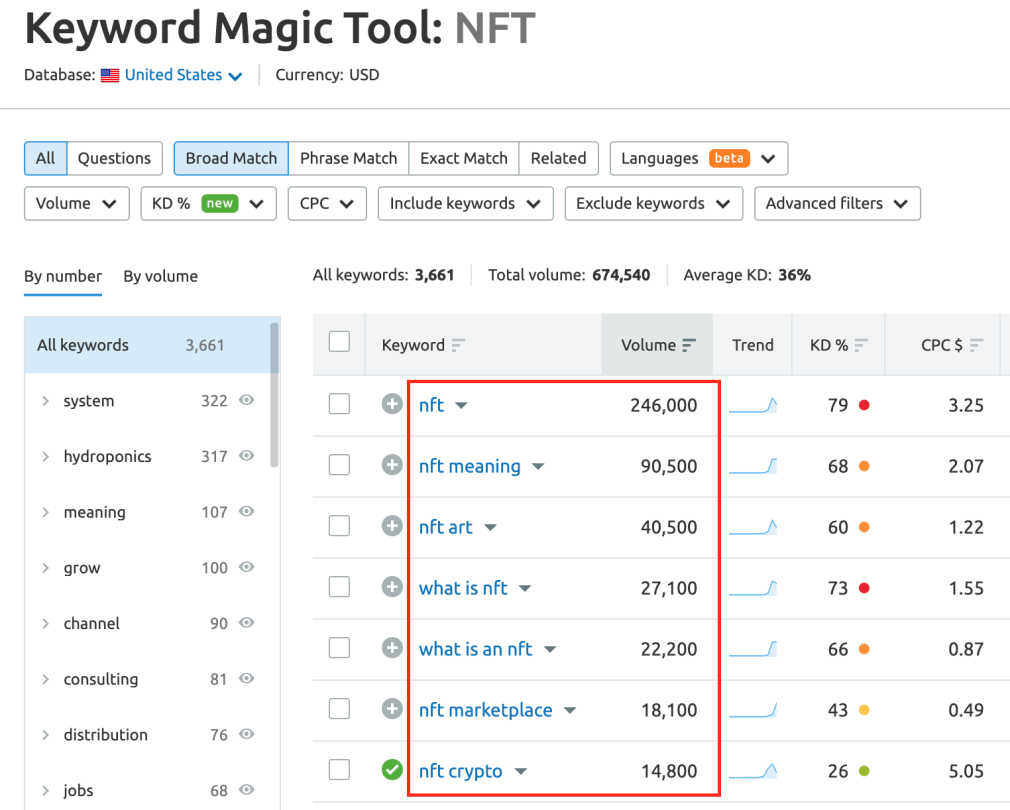Toggle eye icon for 'channel' group
Viewport: 1010px width, 810px height.
tap(247, 623)
